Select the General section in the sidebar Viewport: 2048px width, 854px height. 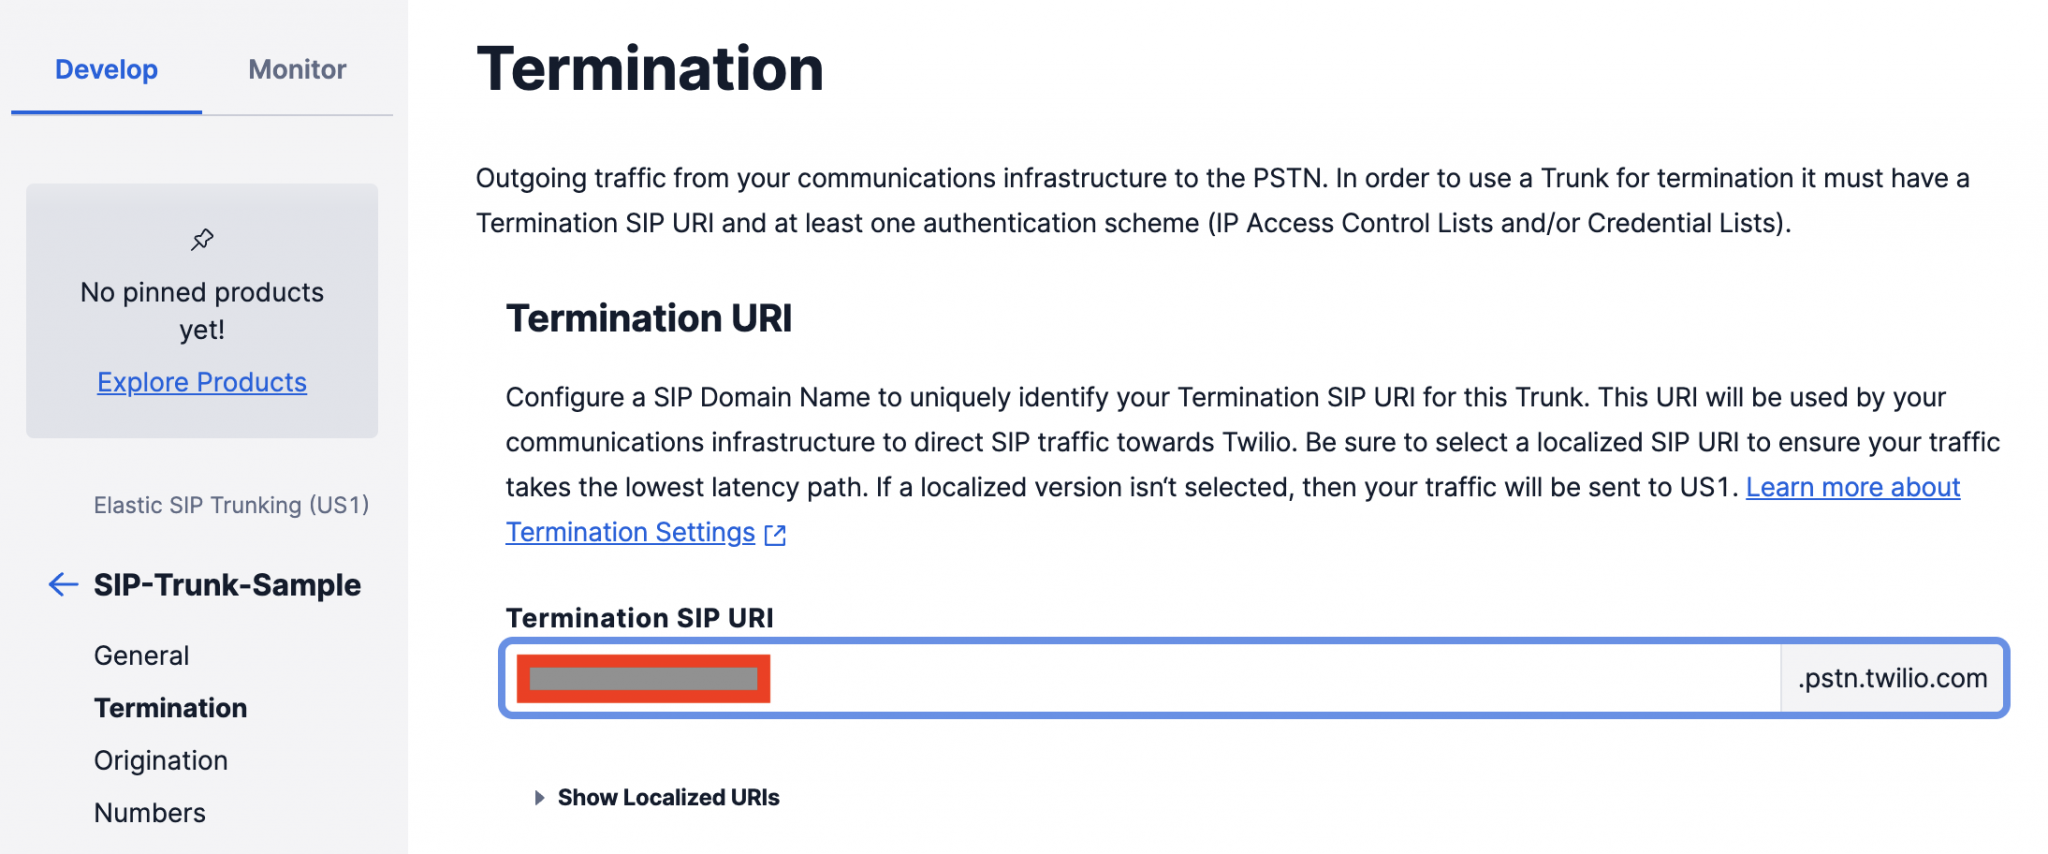pyautogui.click(x=141, y=655)
